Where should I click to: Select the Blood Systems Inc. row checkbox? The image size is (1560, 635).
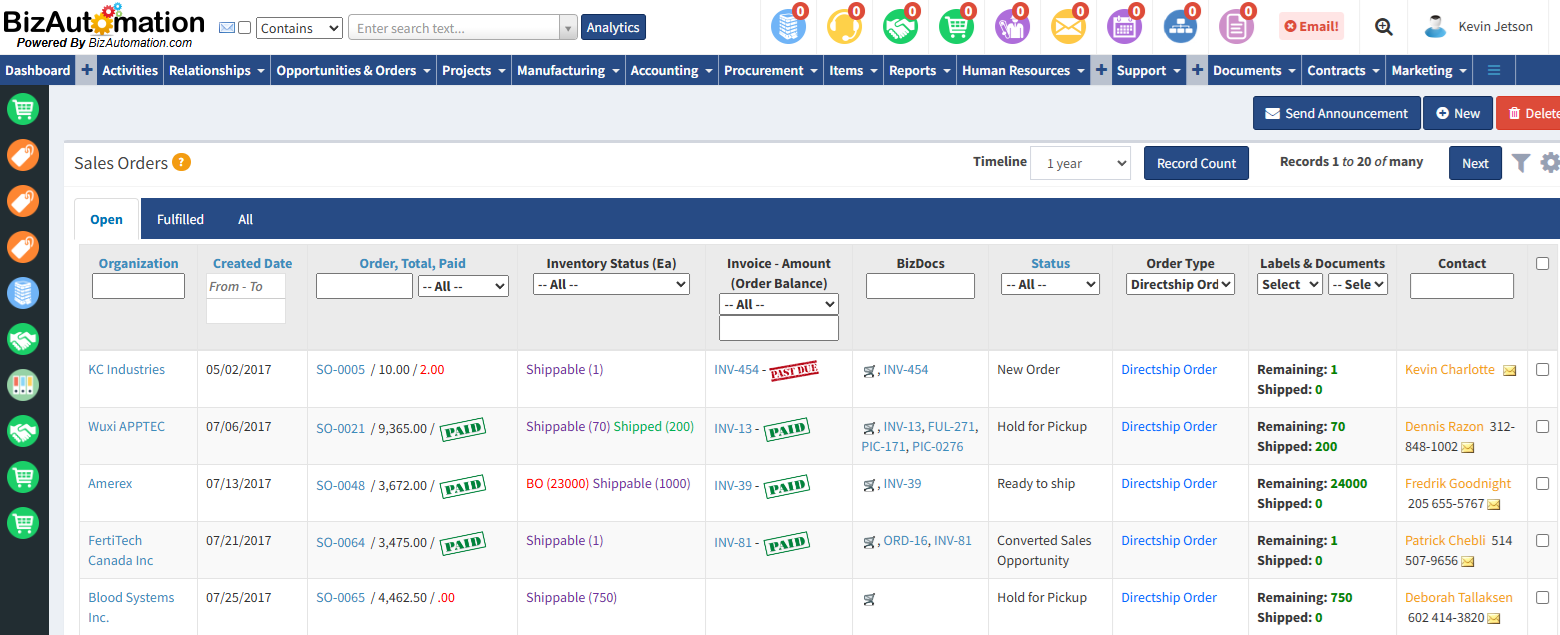[x=1542, y=597]
